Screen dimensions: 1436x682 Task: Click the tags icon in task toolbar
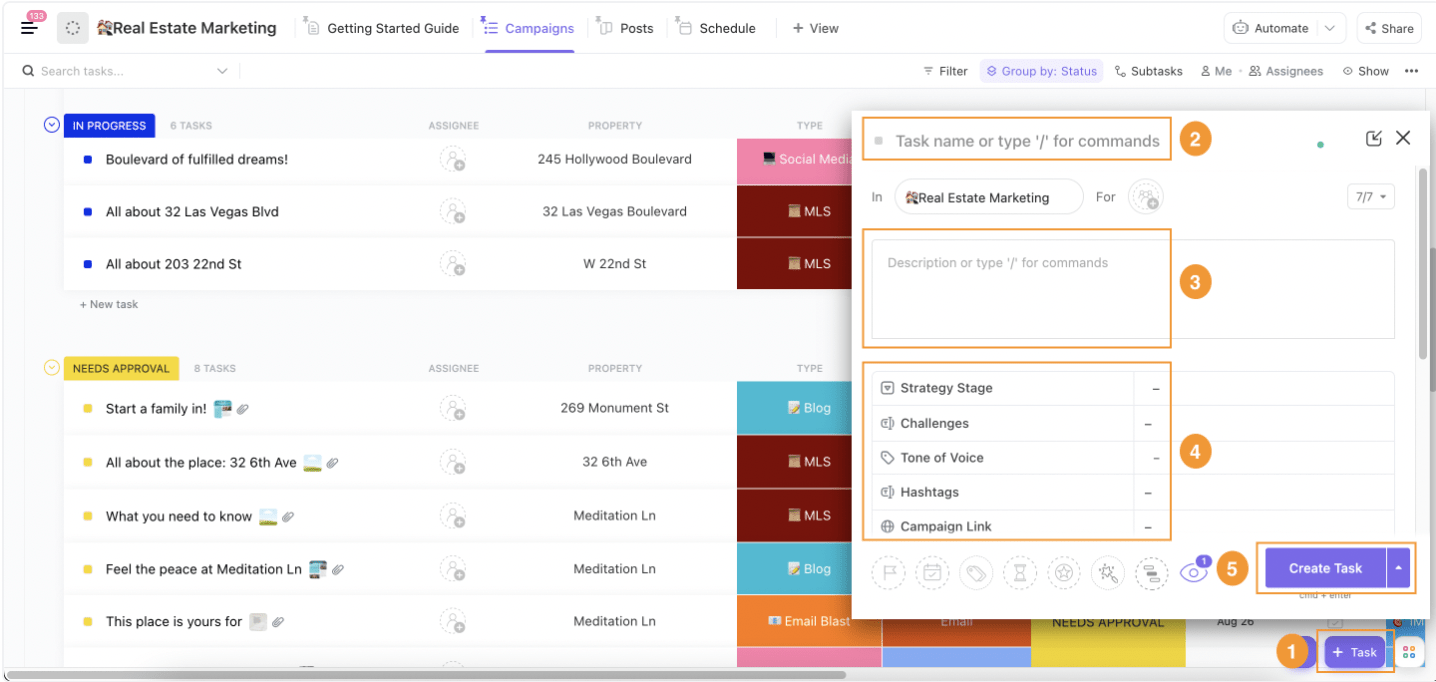click(x=976, y=573)
